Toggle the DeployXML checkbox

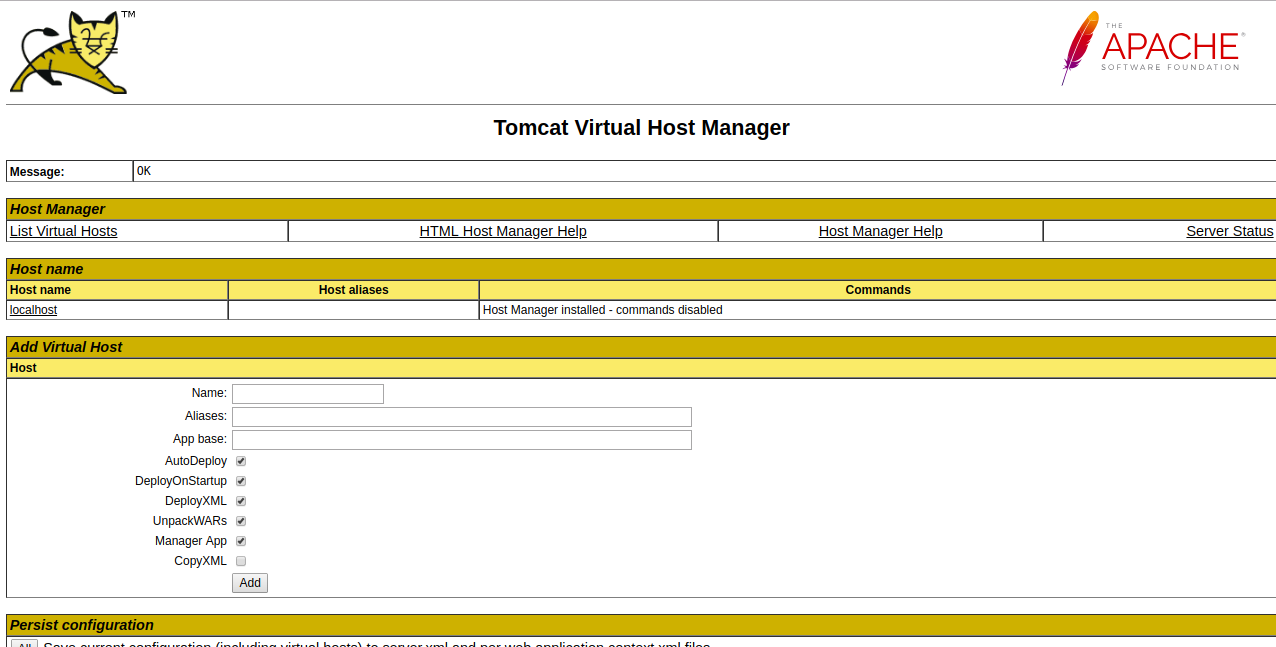coord(241,501)
